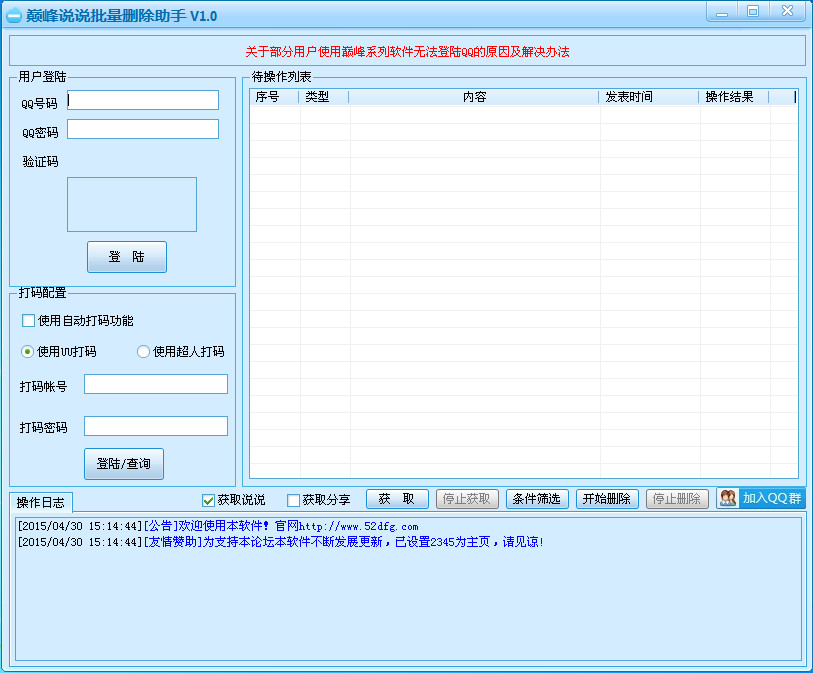Click the 内容 column header
This screenshot has width=813, height=673.
point(474,97)
